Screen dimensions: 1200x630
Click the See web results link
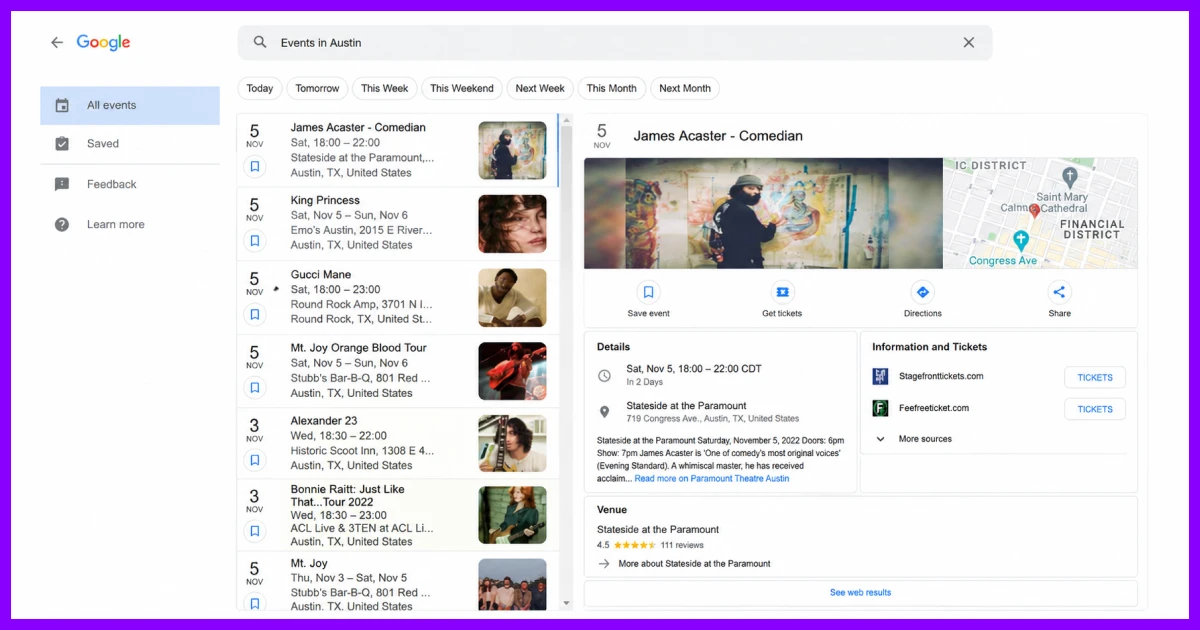(x=860, y=593)
